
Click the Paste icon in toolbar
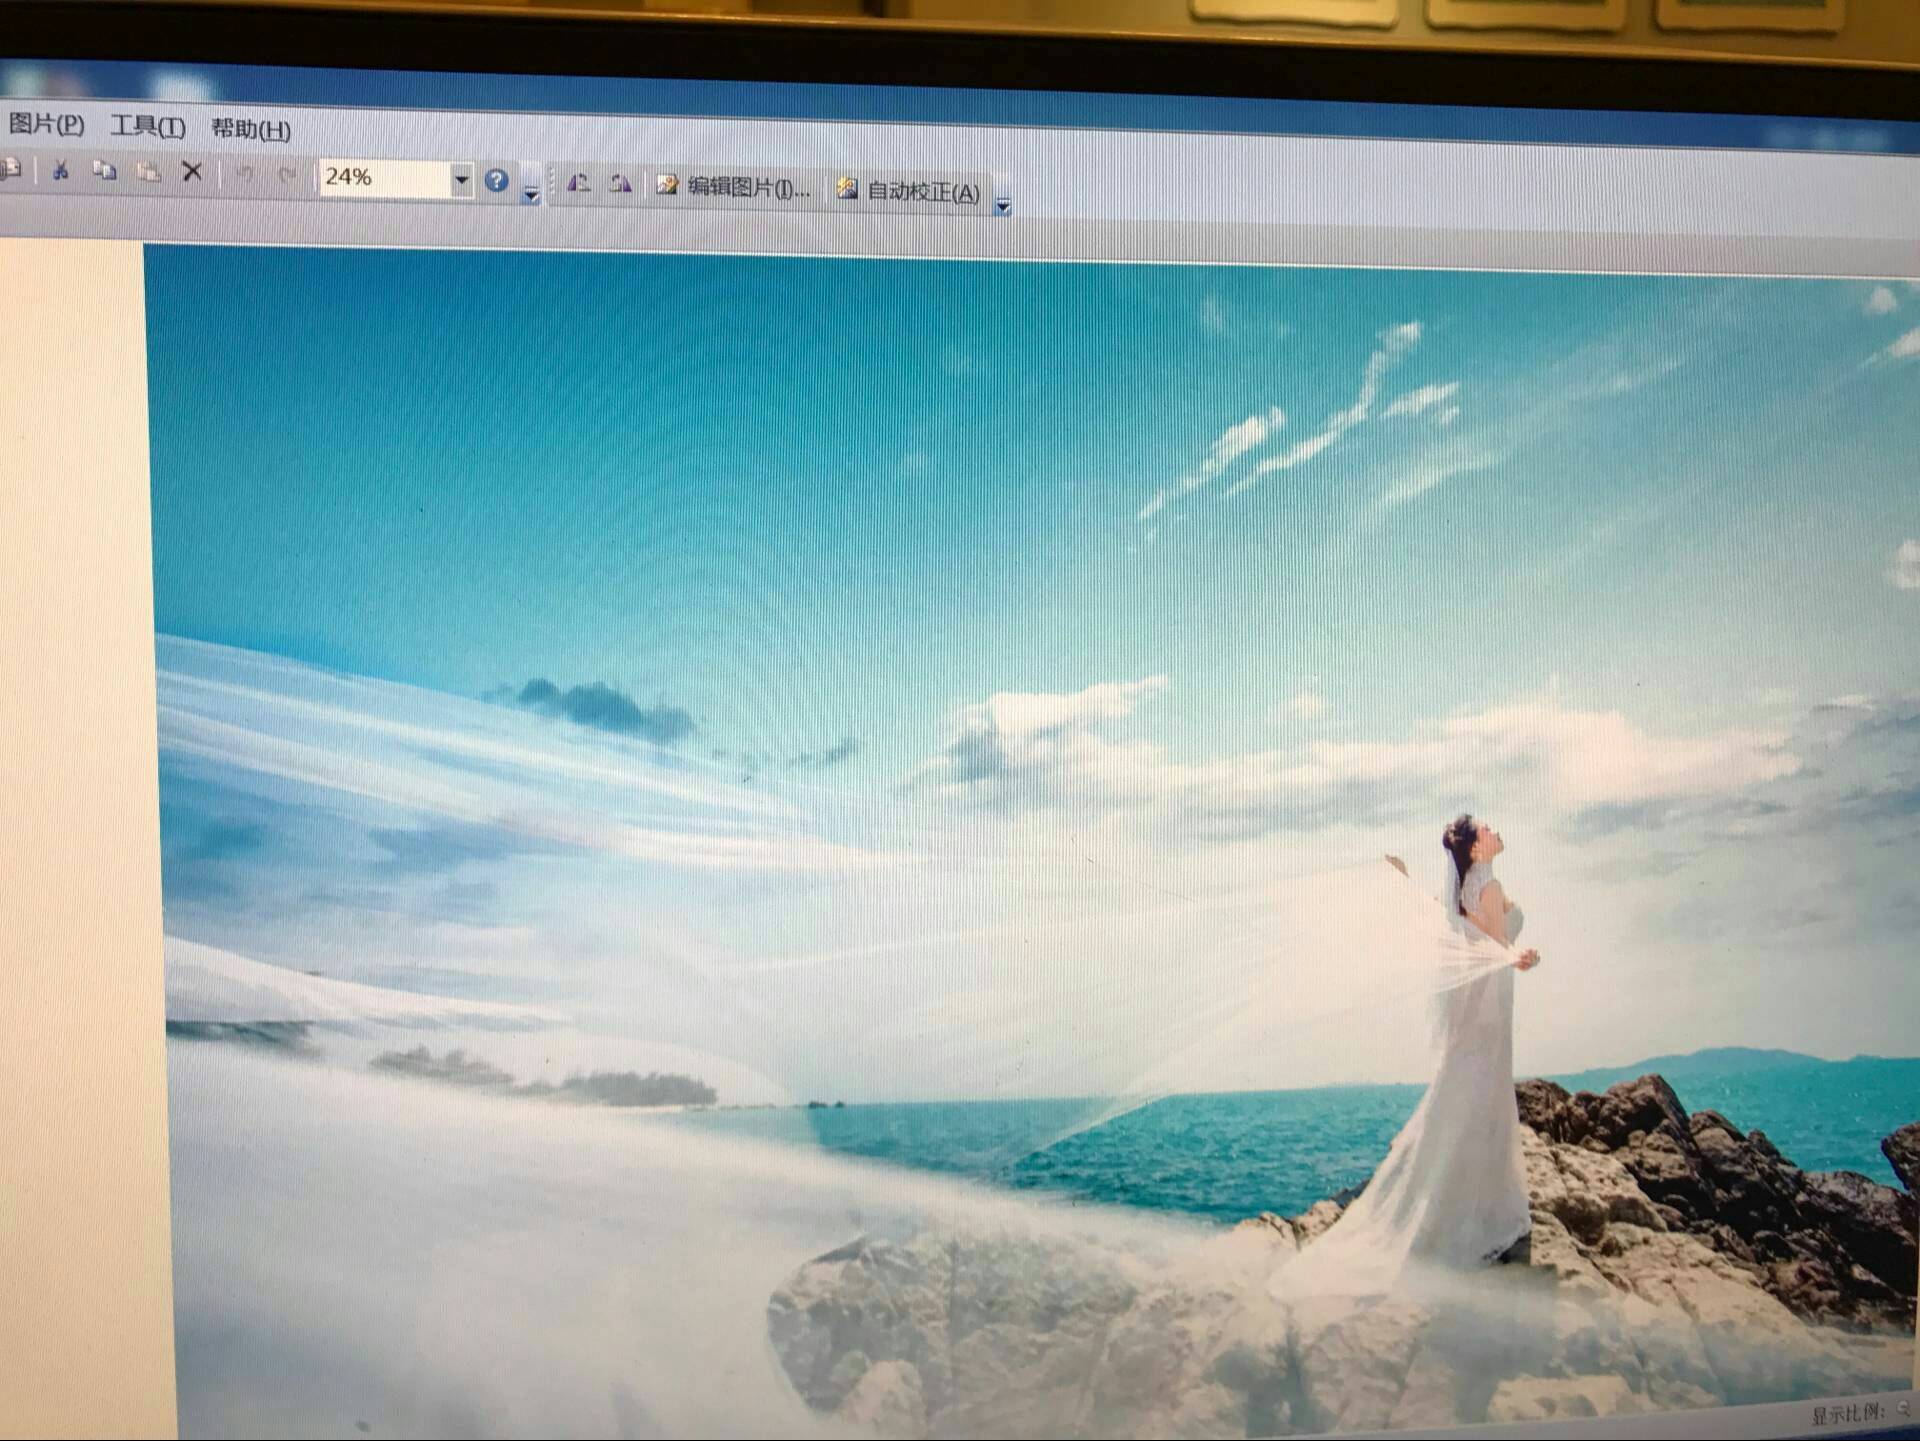click(148, 172)
